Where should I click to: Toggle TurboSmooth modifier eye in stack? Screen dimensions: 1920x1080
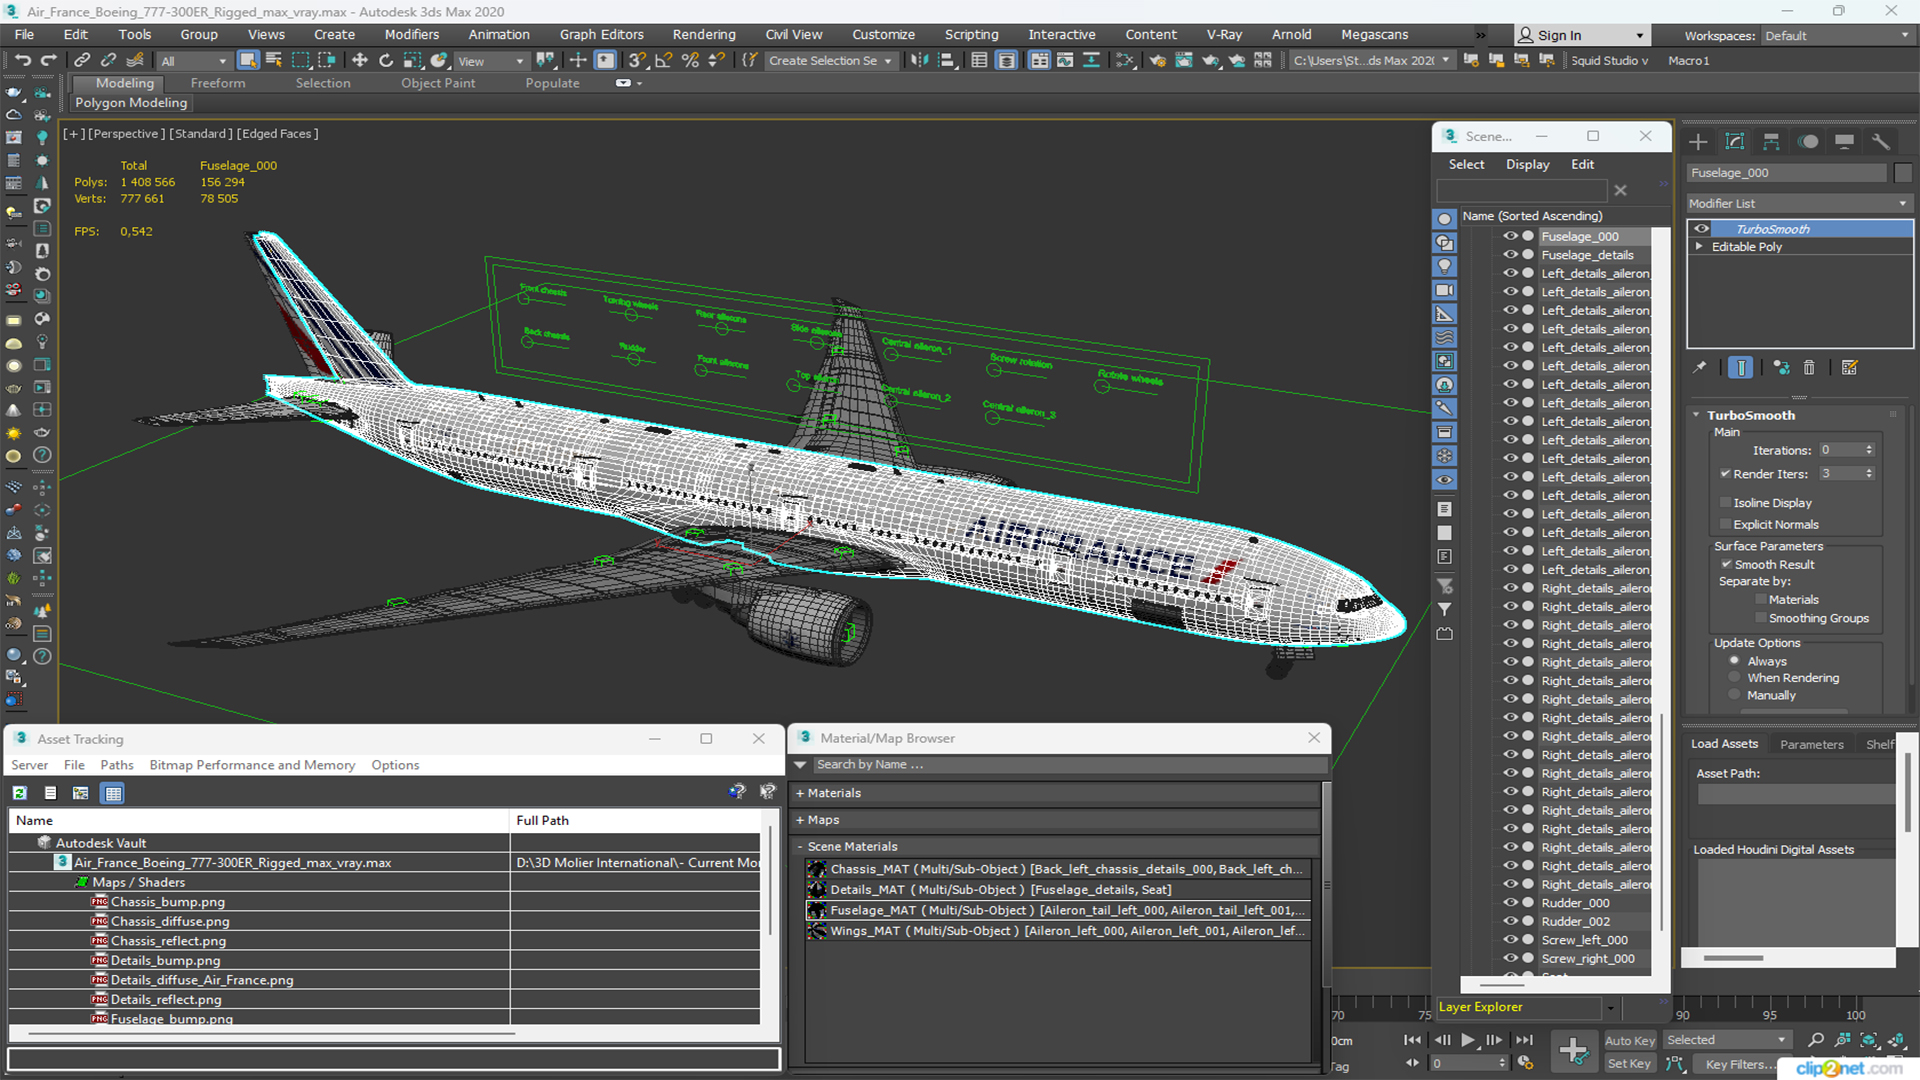point(1701,229)
